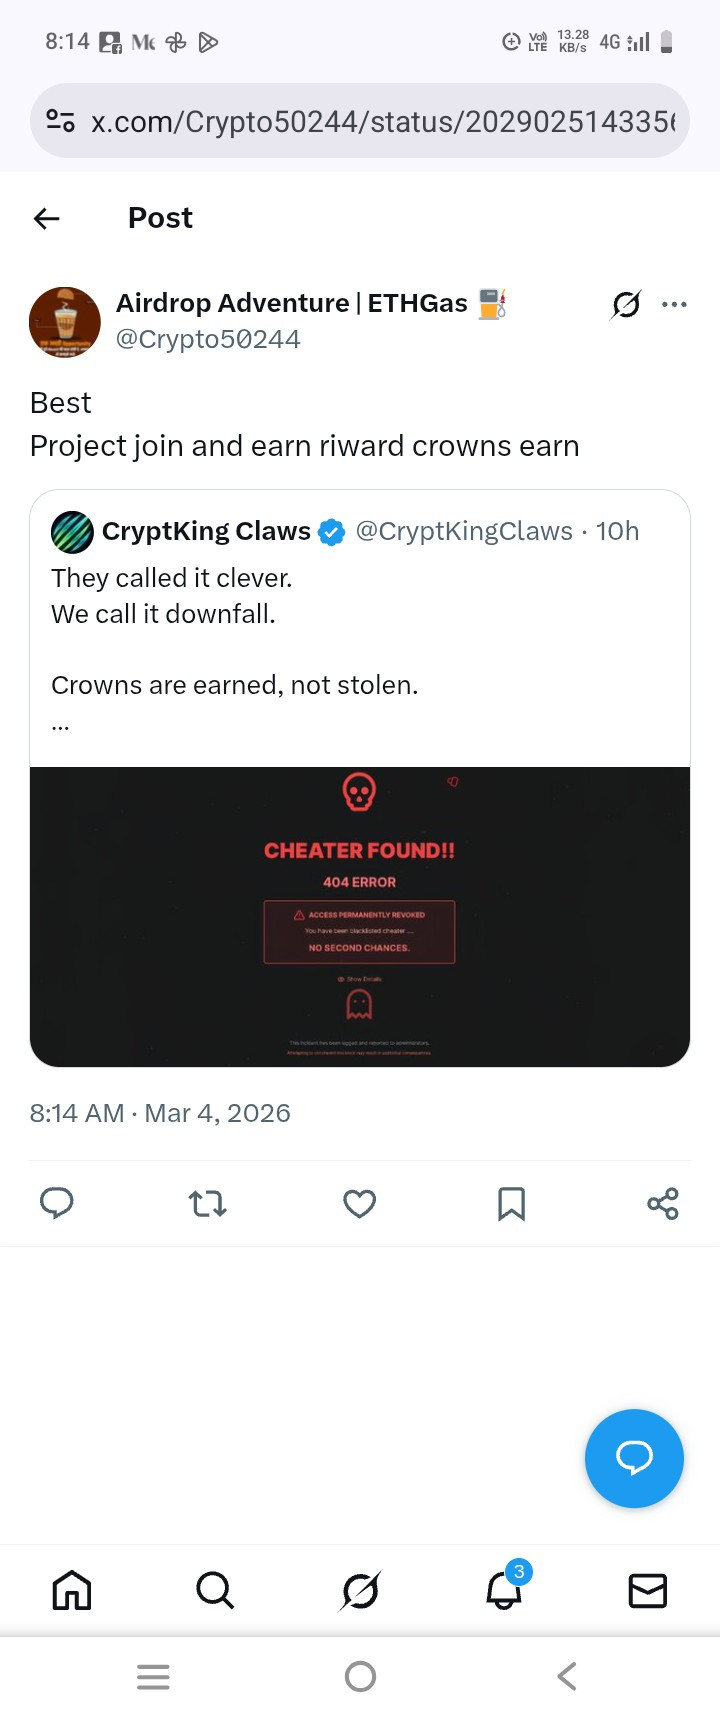
Task: Open site settings icon in address bar
Action: [61, 122]
